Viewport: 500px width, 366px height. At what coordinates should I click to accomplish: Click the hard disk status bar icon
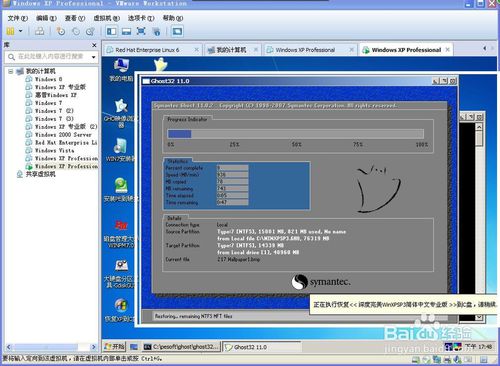point(415,359)
